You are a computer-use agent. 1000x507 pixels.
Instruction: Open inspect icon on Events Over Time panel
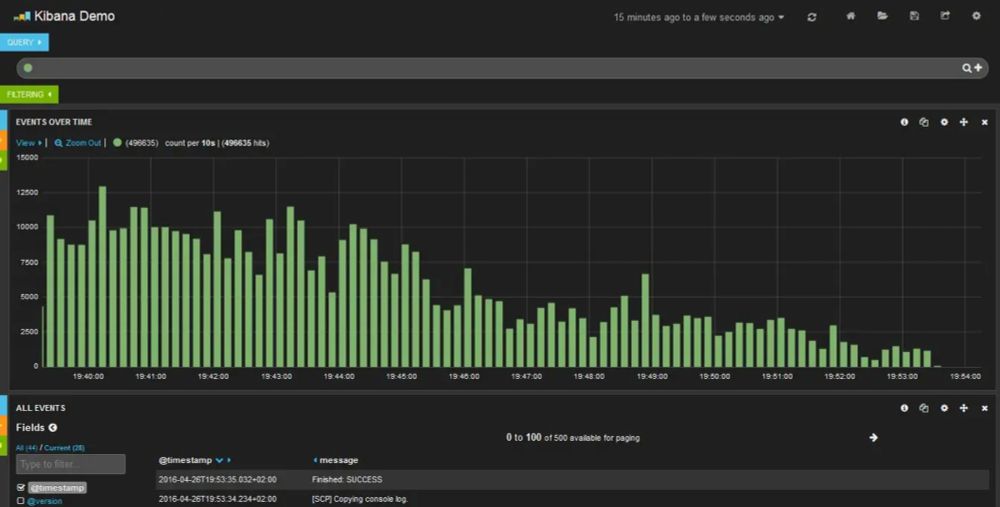point(923,122)
